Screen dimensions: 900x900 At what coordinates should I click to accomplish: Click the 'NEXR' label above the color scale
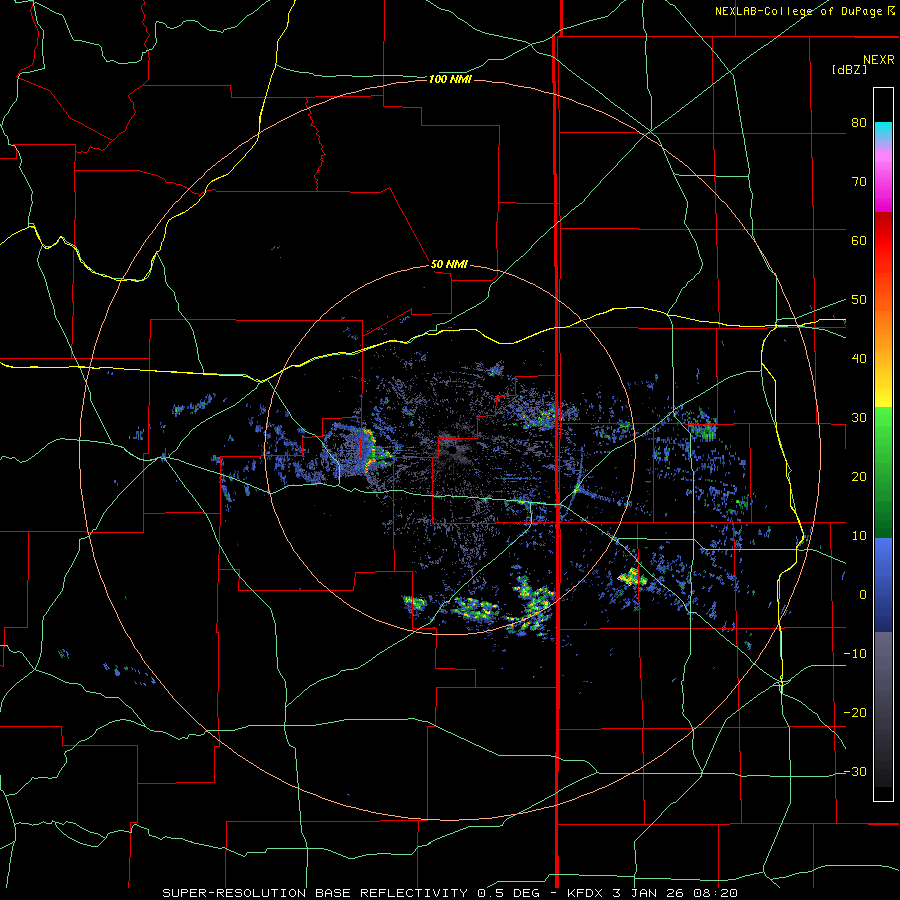coord(878,60)
